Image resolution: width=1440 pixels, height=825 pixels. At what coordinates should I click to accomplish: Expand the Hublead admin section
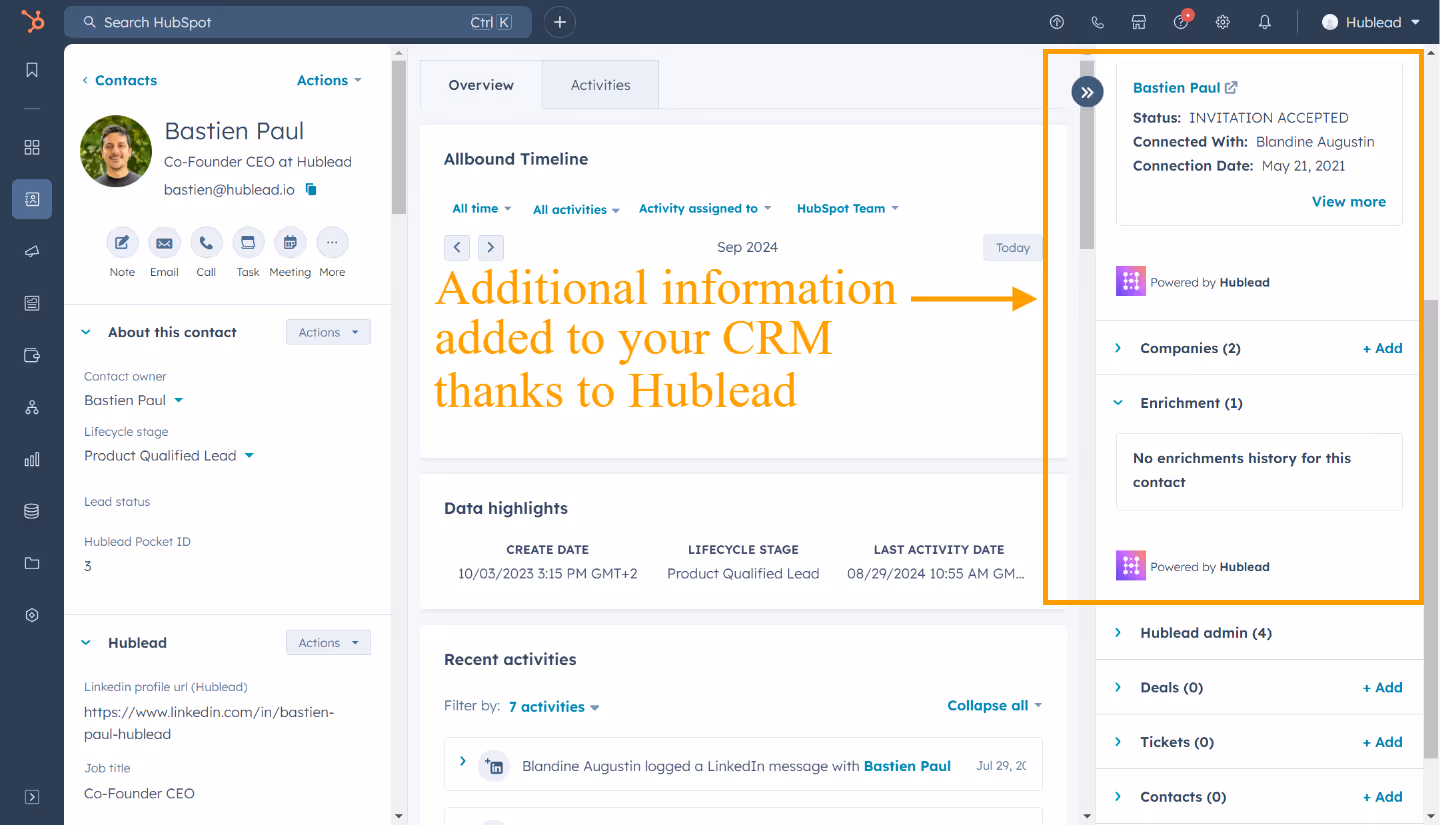click(1118, 632)
